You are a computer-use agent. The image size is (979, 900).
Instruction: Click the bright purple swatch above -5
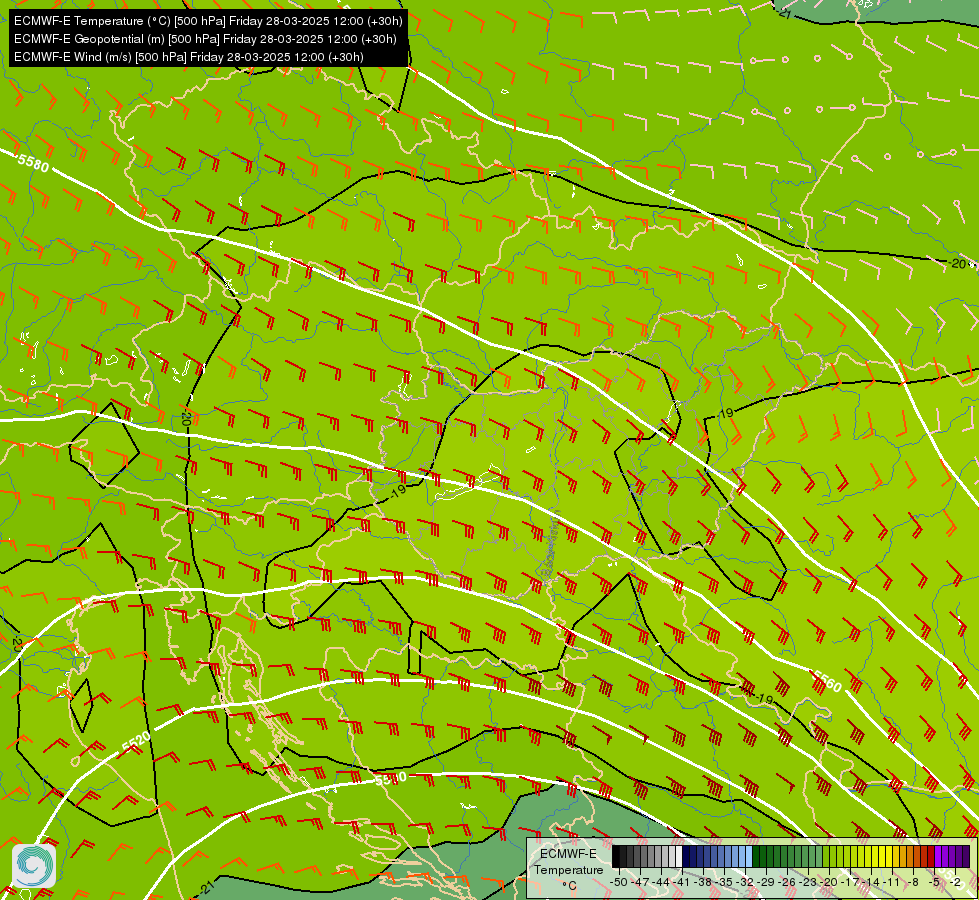coord(938,856)
